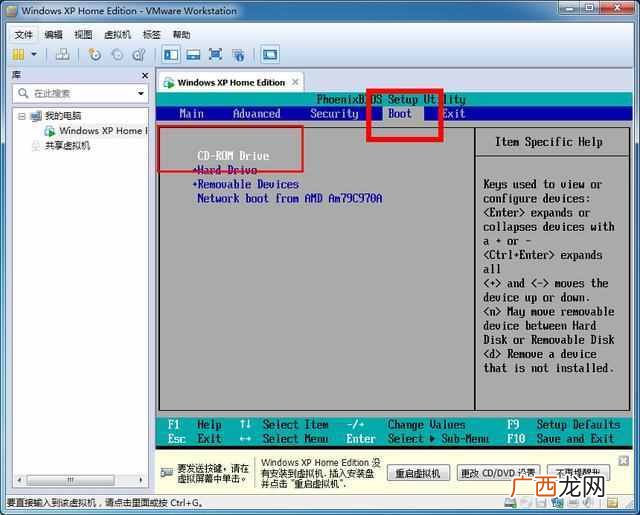Select Removable Devices boot entry
Viewport: 640px width, 515px height.
point(246,184)
